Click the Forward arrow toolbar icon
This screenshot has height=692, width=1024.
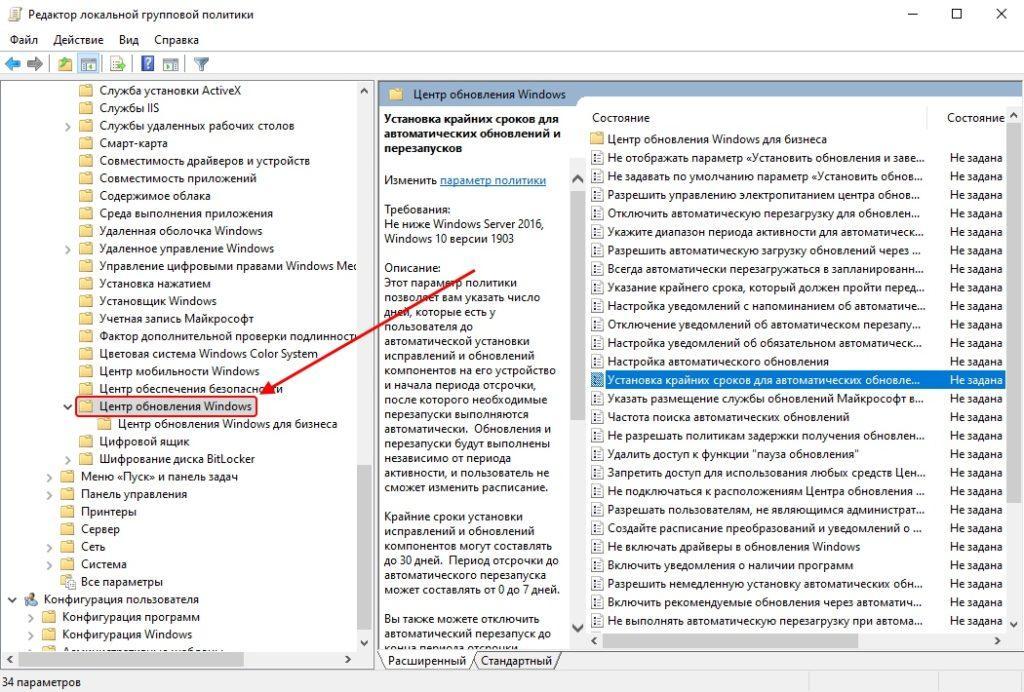point(35,64)
